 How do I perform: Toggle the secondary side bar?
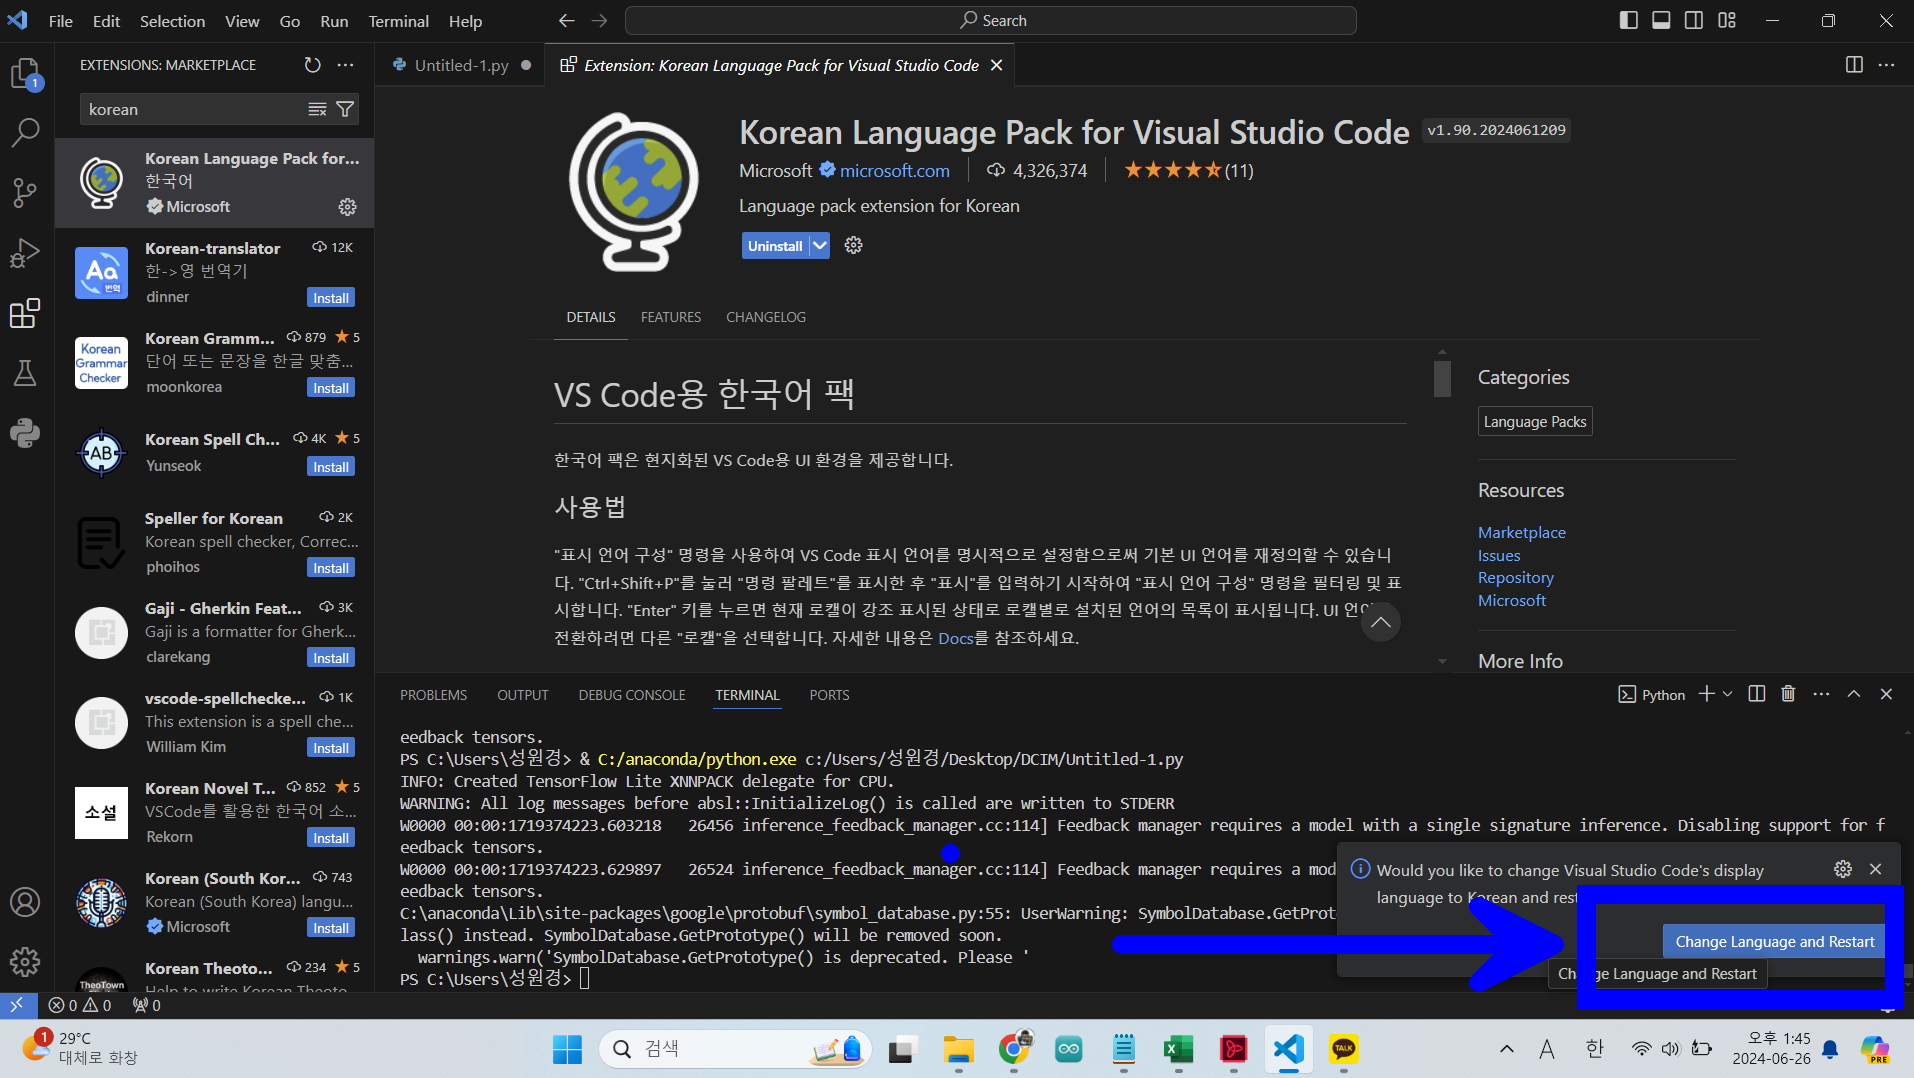1694,20
